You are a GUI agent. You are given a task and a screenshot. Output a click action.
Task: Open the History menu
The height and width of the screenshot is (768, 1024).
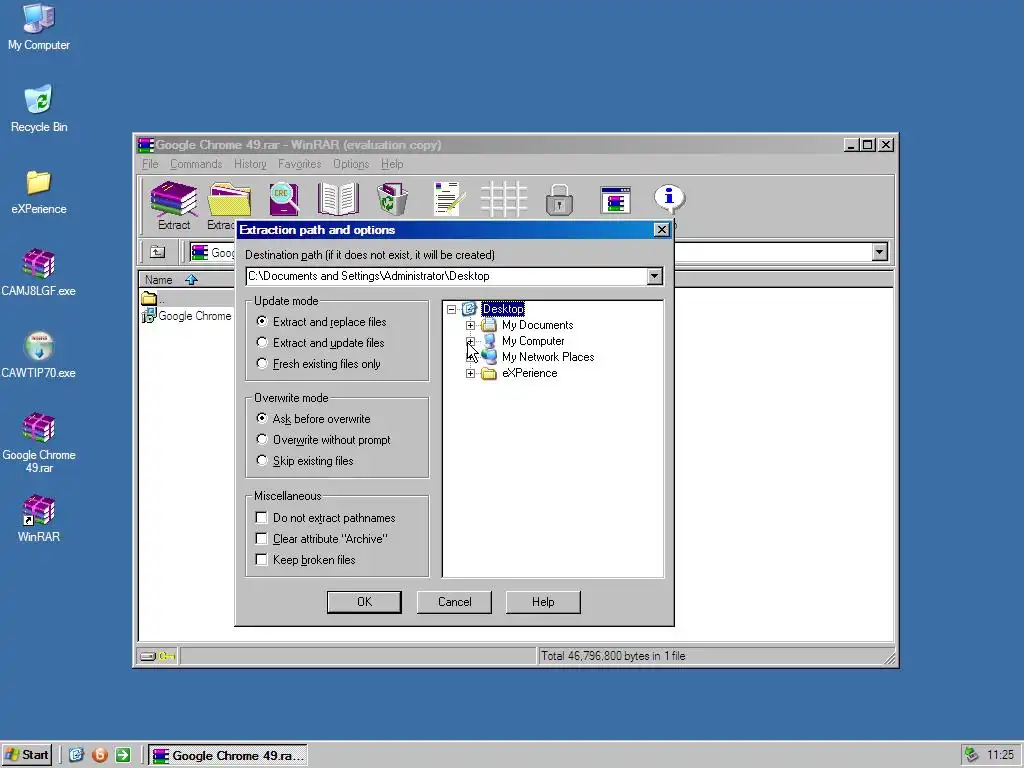tap(250, 164)
